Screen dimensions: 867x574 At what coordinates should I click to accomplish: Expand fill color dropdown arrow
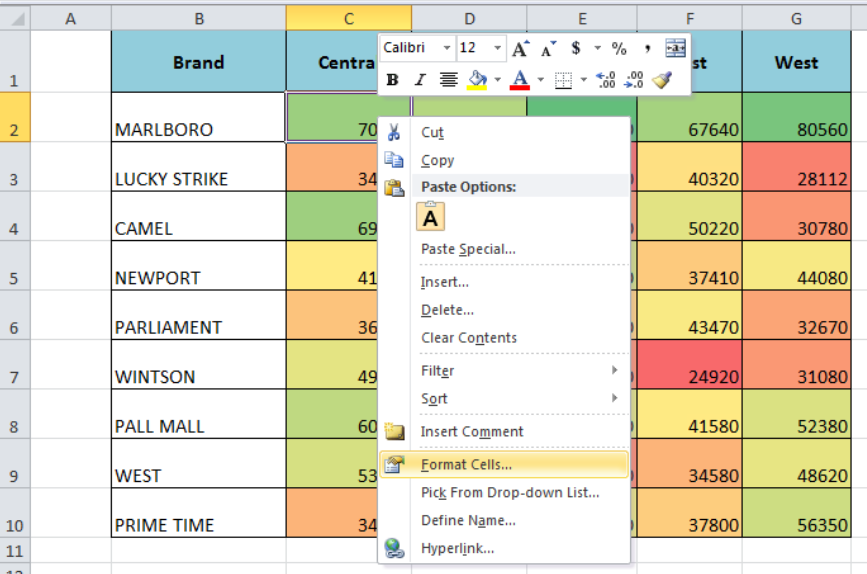point(497,80)
